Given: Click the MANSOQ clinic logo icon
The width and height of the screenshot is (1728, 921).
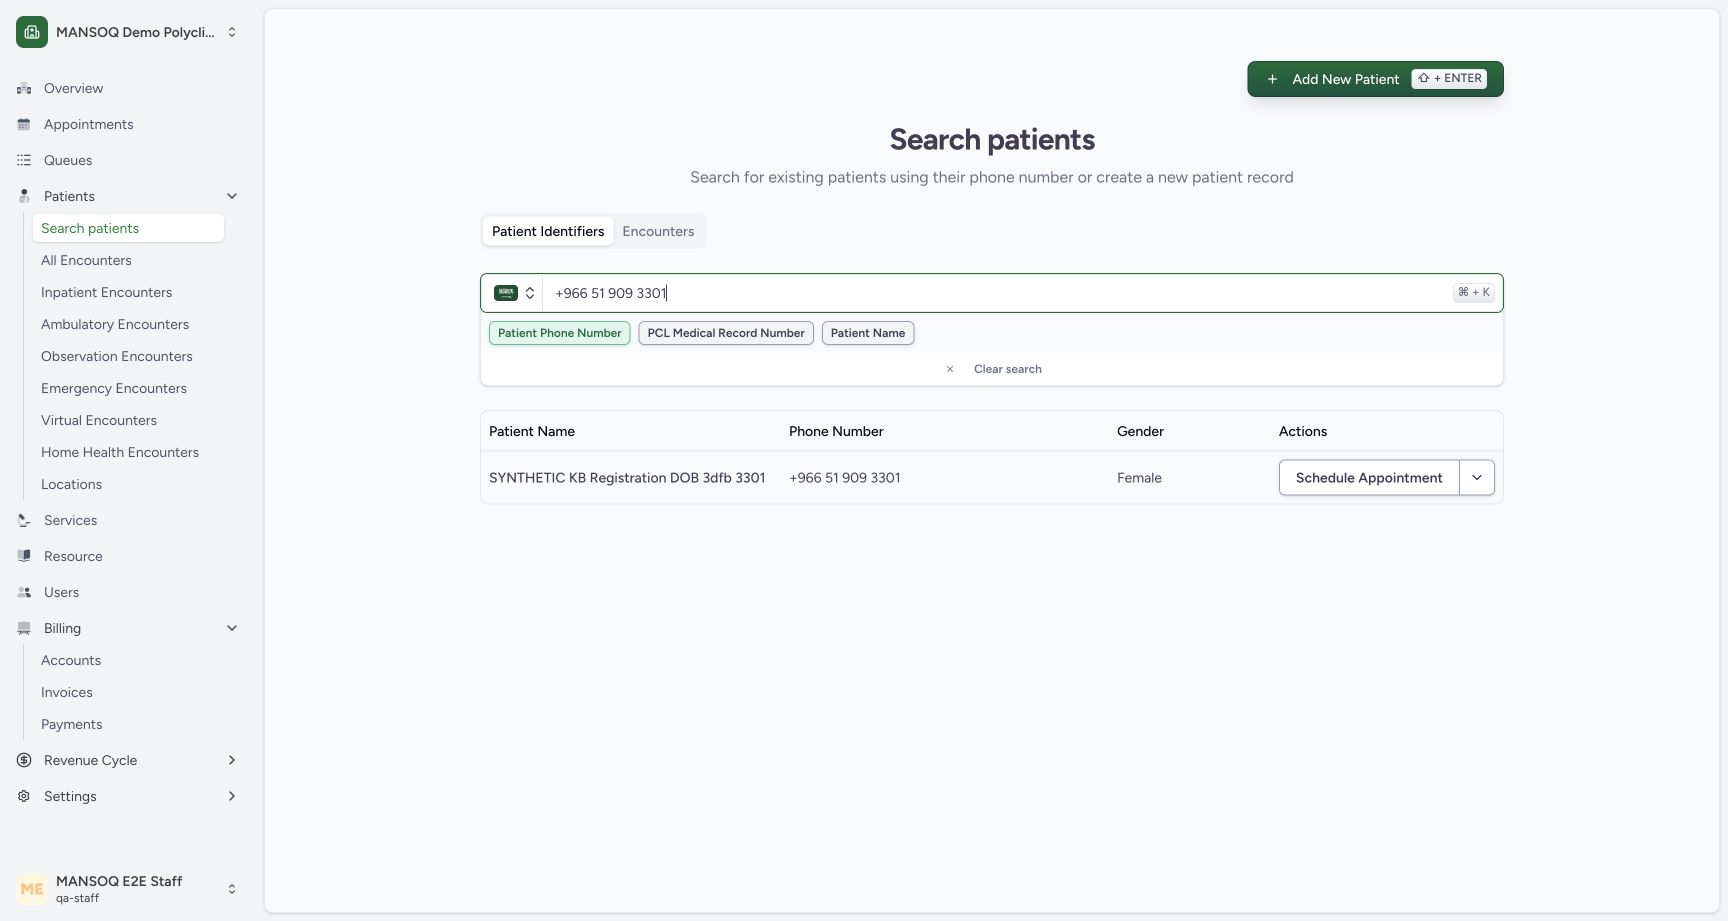Looking at the screenshot, I should click(32, 32).
